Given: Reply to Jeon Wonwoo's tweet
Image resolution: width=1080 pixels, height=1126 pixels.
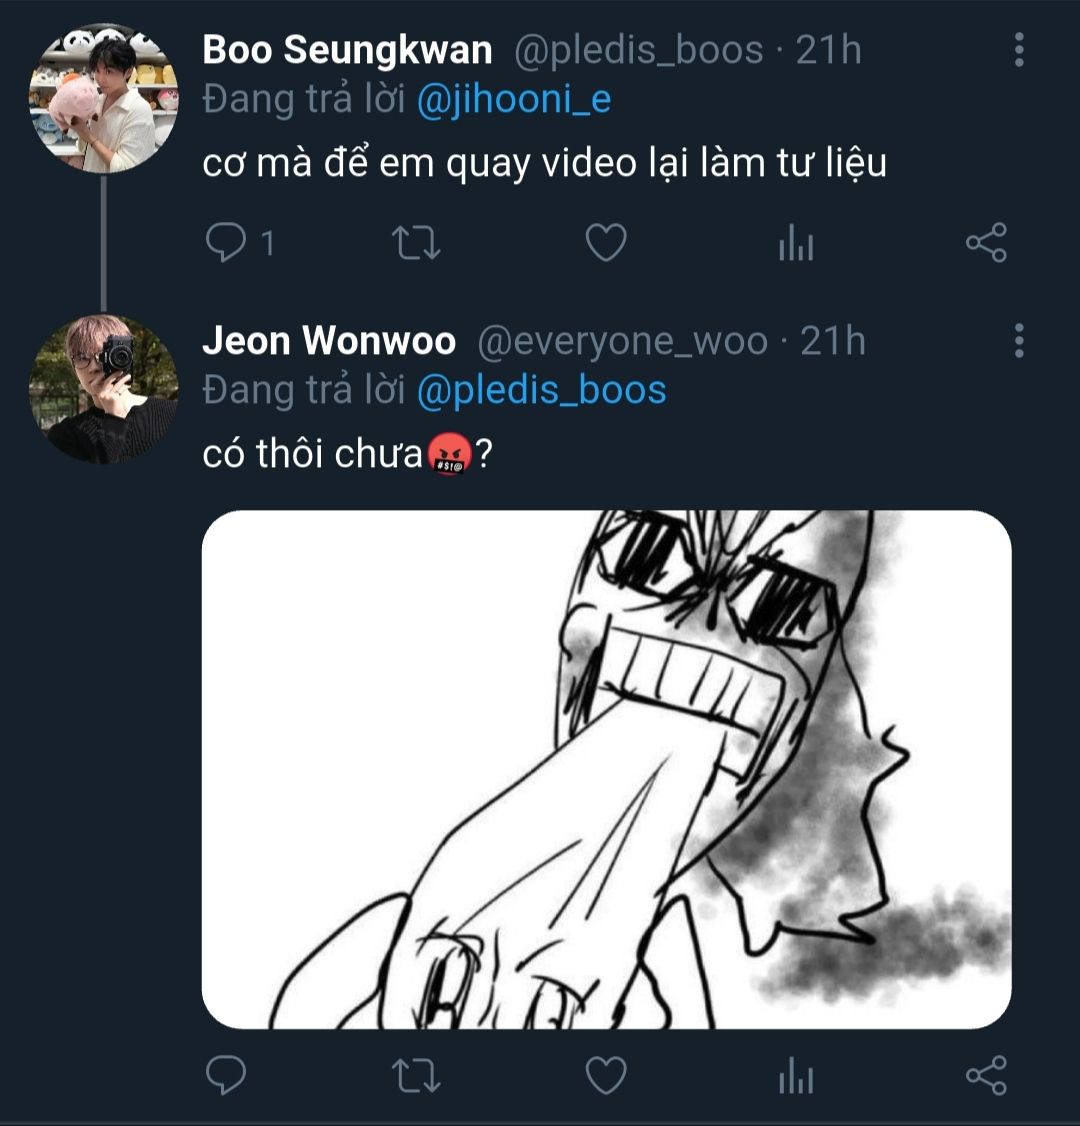Looking at the screenshot, I should (226, 1076).
